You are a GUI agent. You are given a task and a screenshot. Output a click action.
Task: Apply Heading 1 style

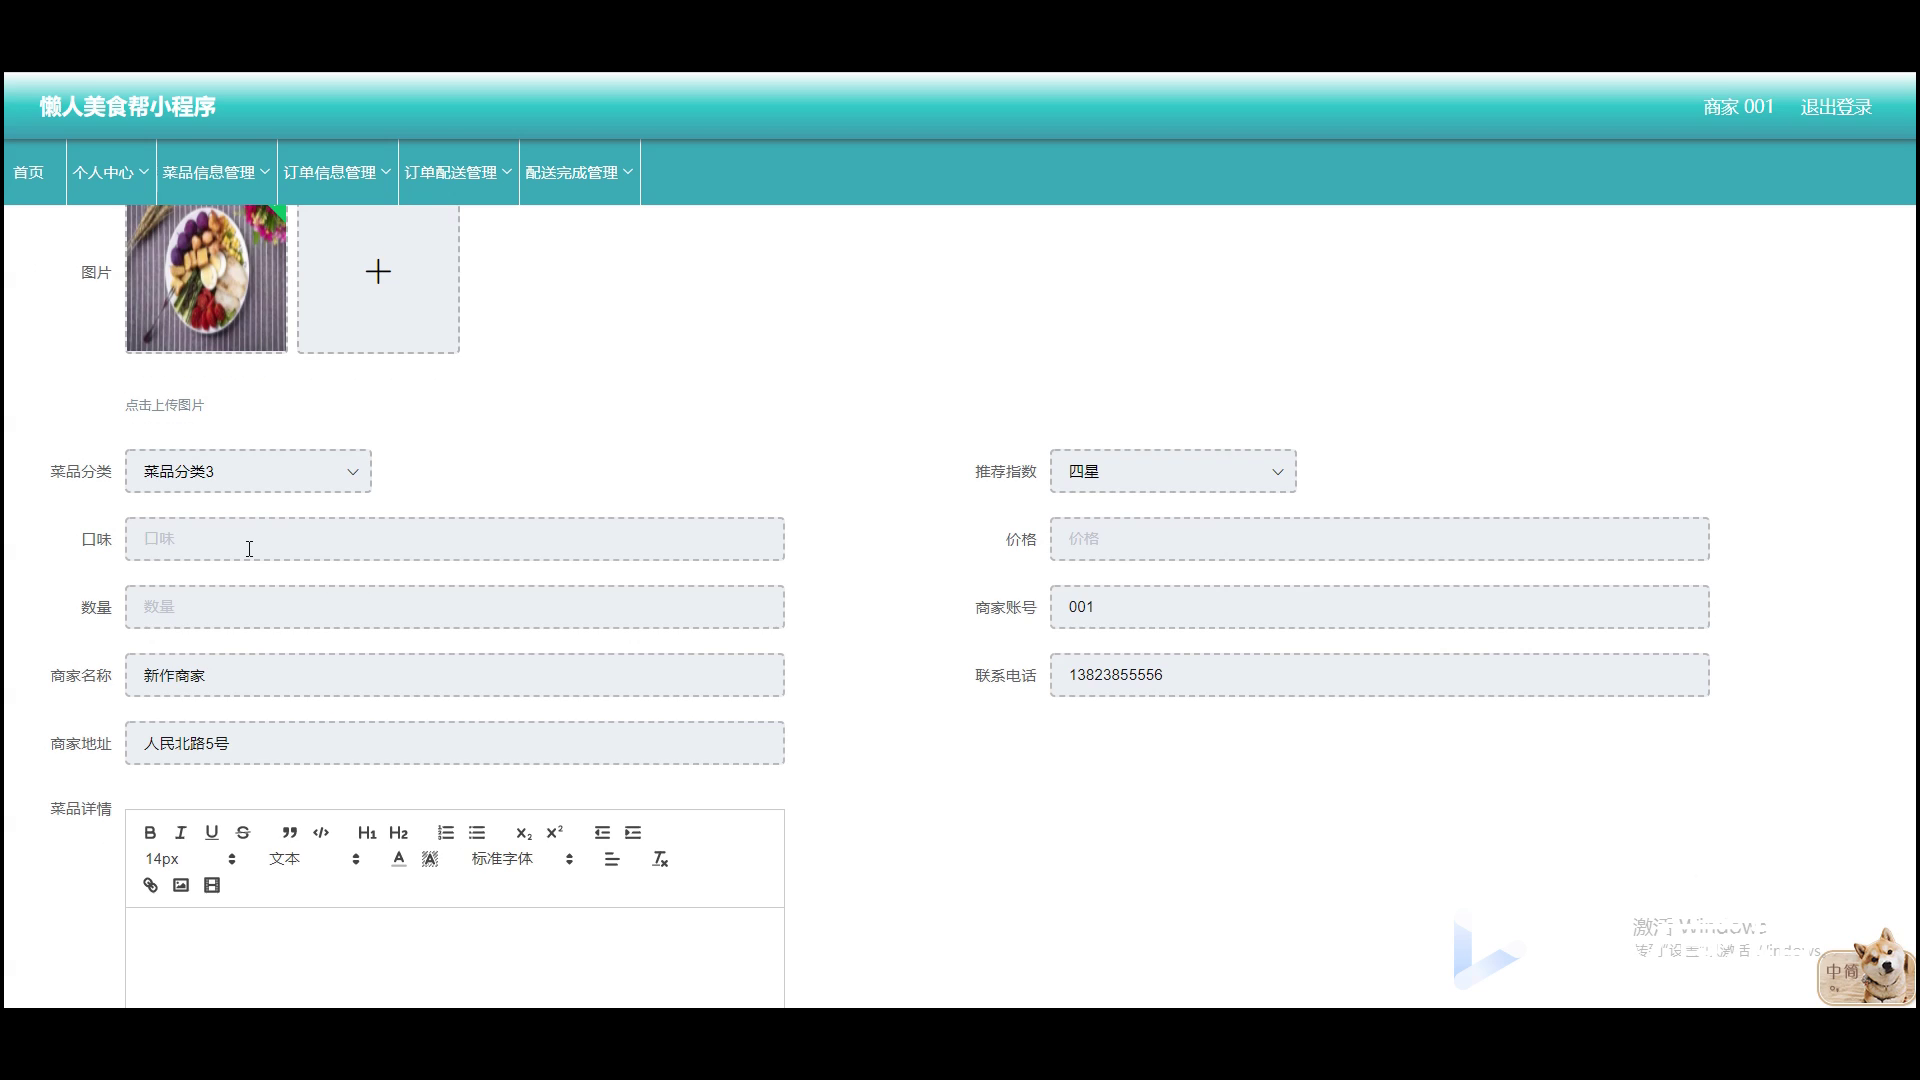367,832
